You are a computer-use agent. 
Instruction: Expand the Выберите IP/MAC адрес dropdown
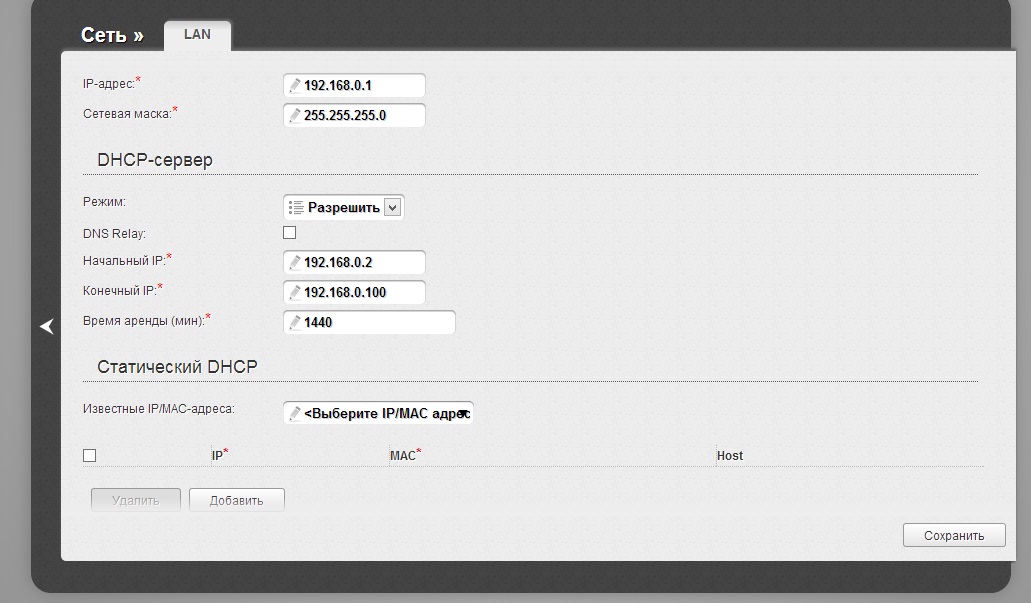378,413
